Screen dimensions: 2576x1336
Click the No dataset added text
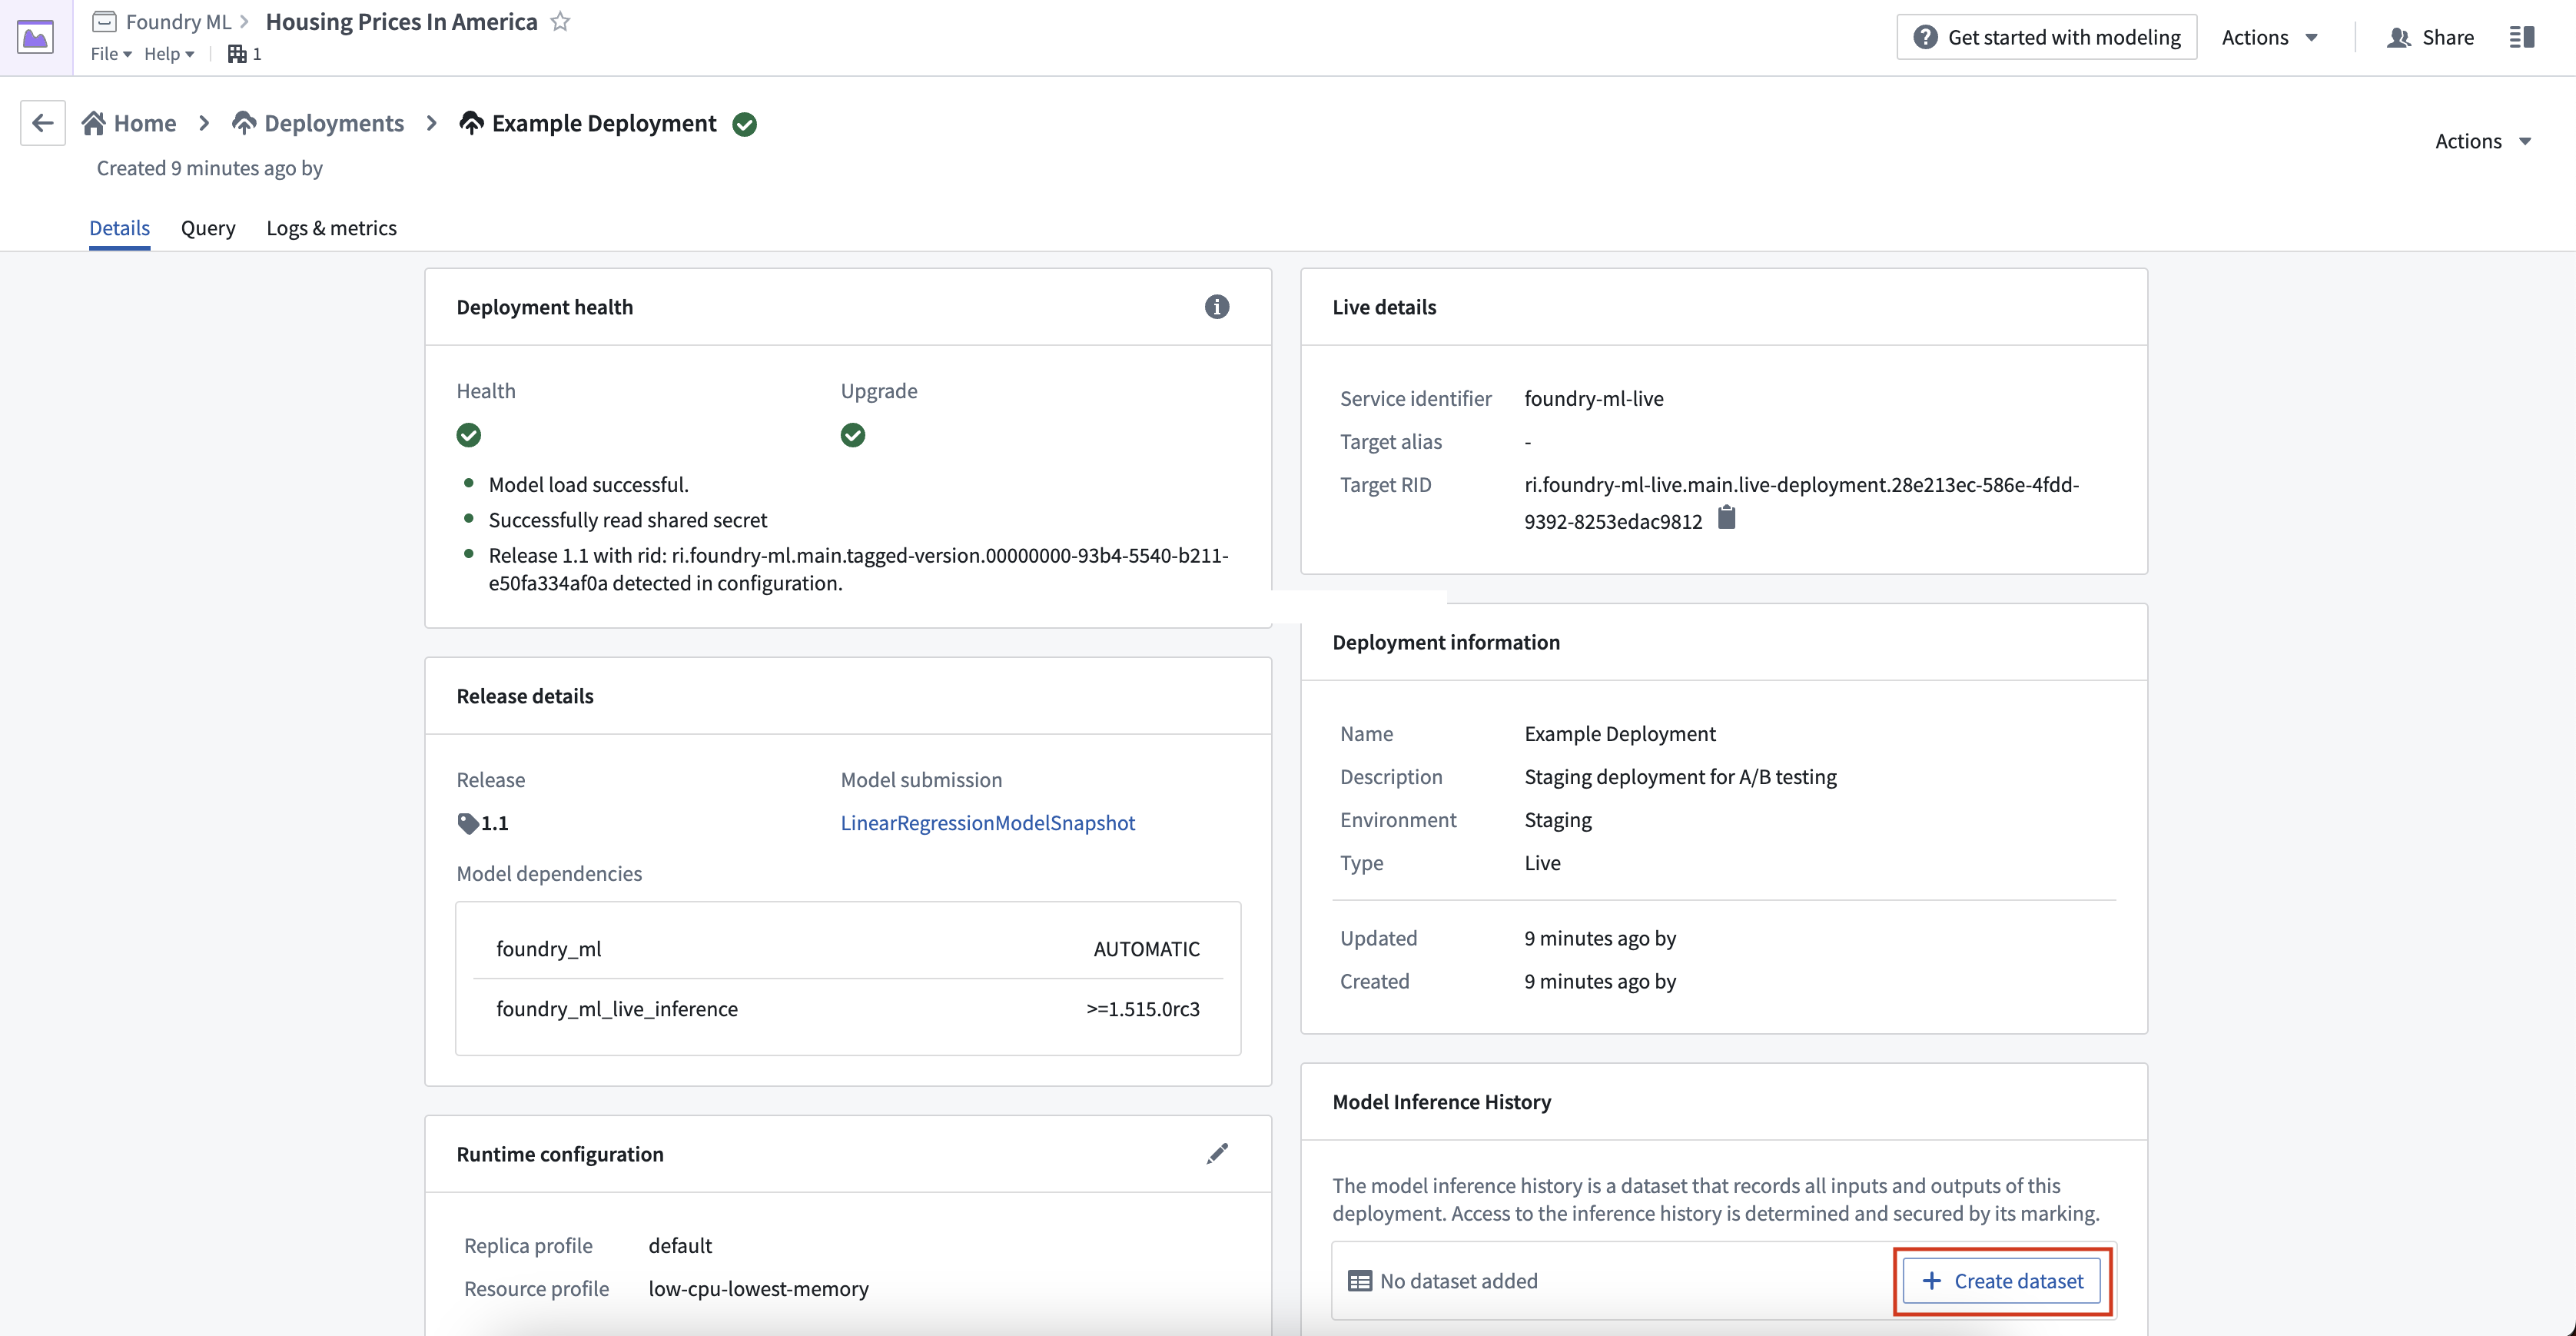(1458, 1280)
